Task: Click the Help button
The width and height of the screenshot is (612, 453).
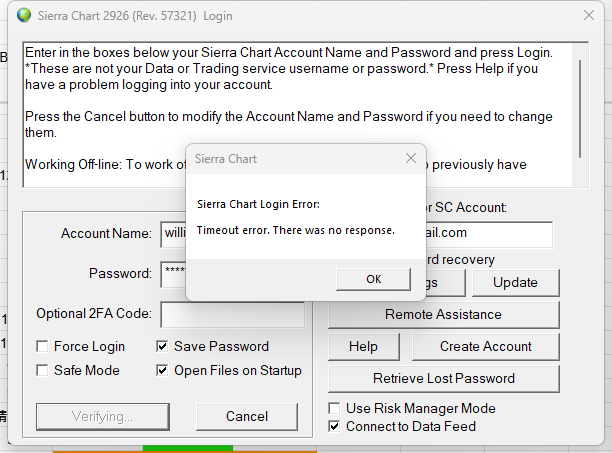Action: 363,346
